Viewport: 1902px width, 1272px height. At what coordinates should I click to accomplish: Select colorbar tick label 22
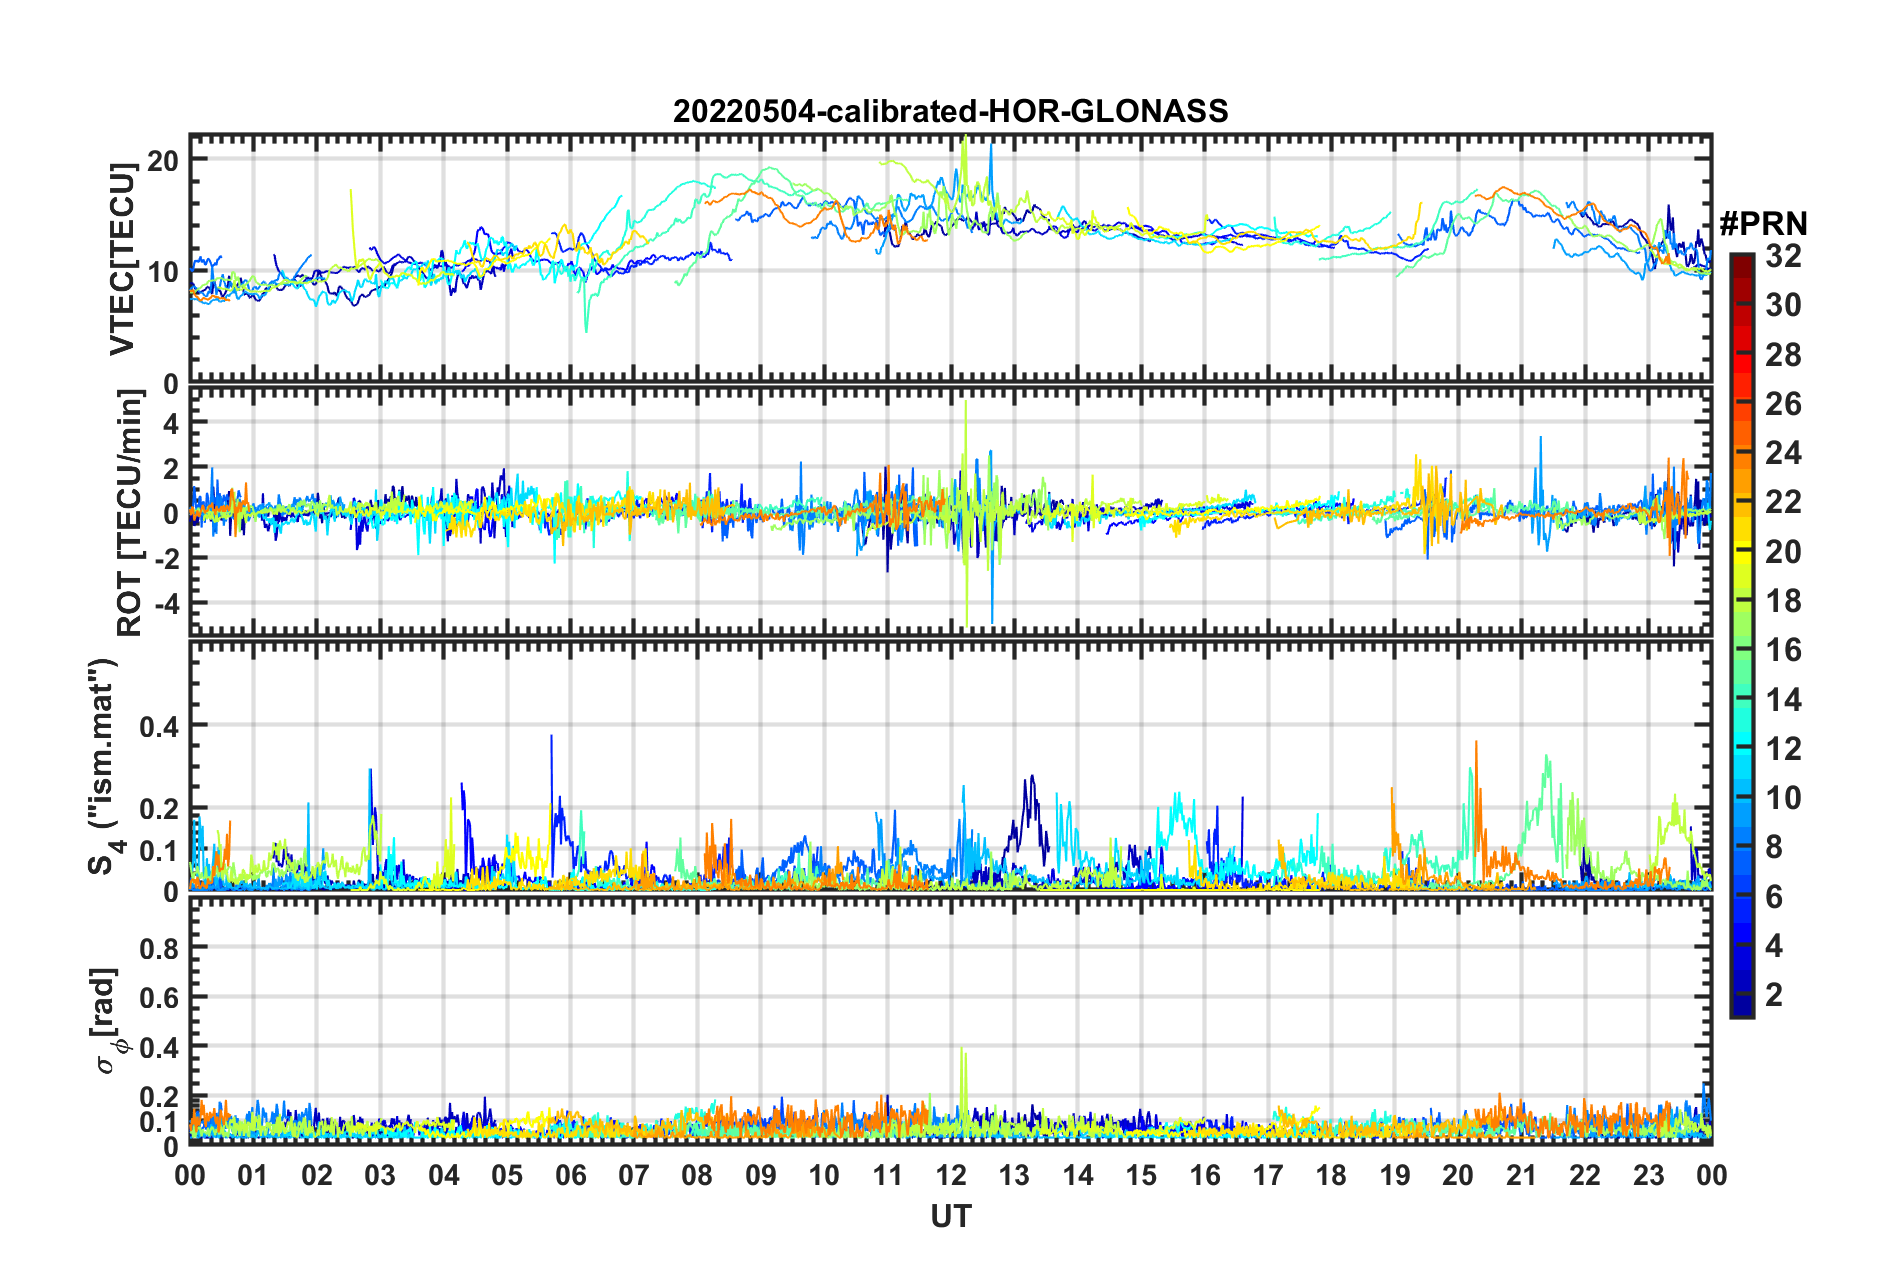click(x=1783, y=502)
